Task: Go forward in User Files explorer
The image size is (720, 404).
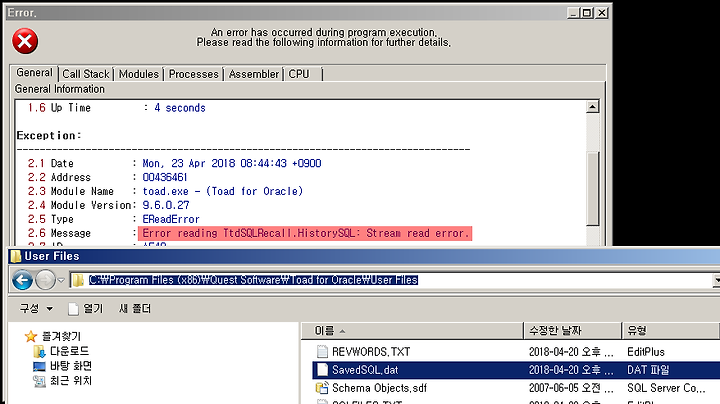Action: pos(45,280)
